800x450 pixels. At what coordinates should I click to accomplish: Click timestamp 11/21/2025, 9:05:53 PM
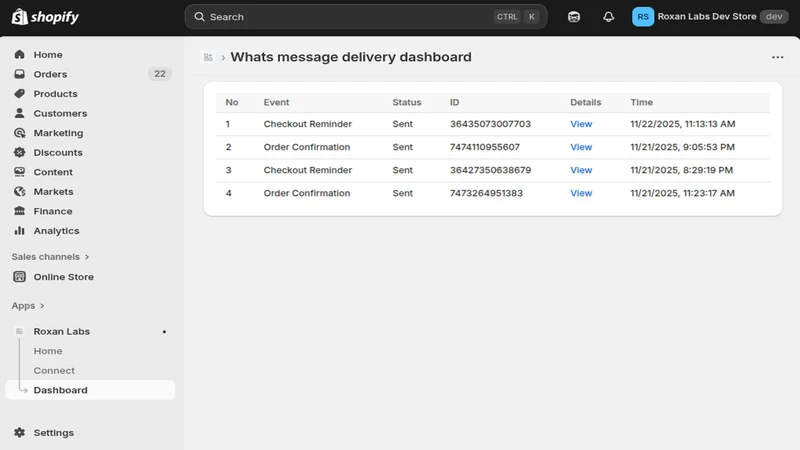coord(682,147)
